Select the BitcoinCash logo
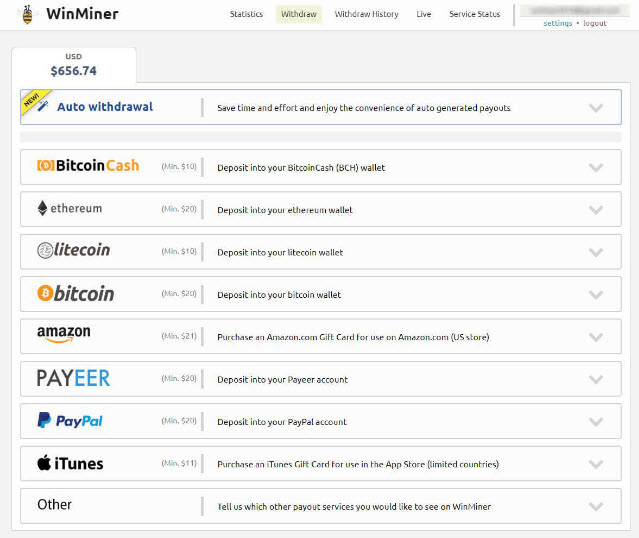The width and height of the screenshot is (639, 538). [x=88, y=165]
